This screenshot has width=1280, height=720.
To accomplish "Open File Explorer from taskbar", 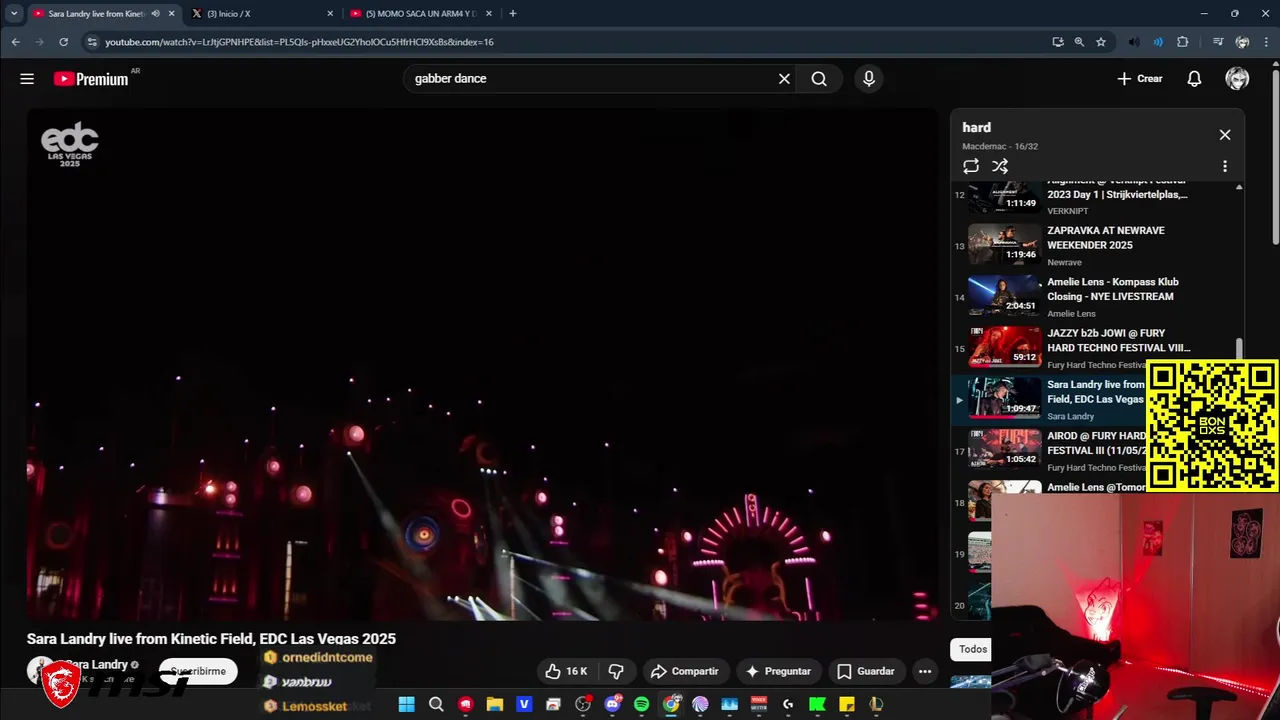I will coord(495,704).
